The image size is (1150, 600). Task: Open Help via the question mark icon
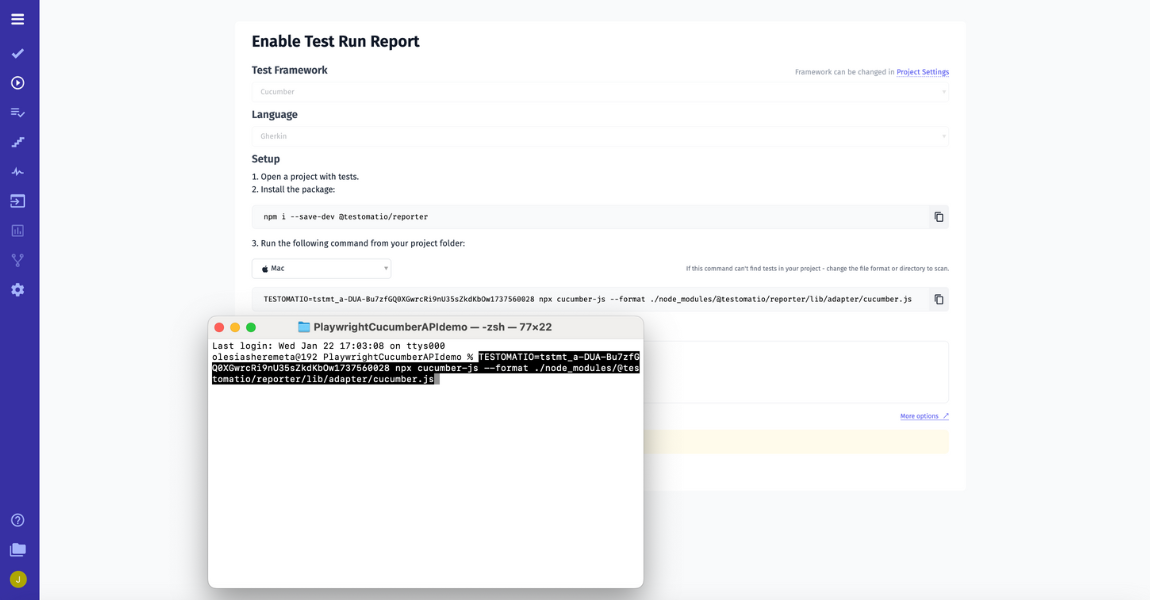pos(18,520)
